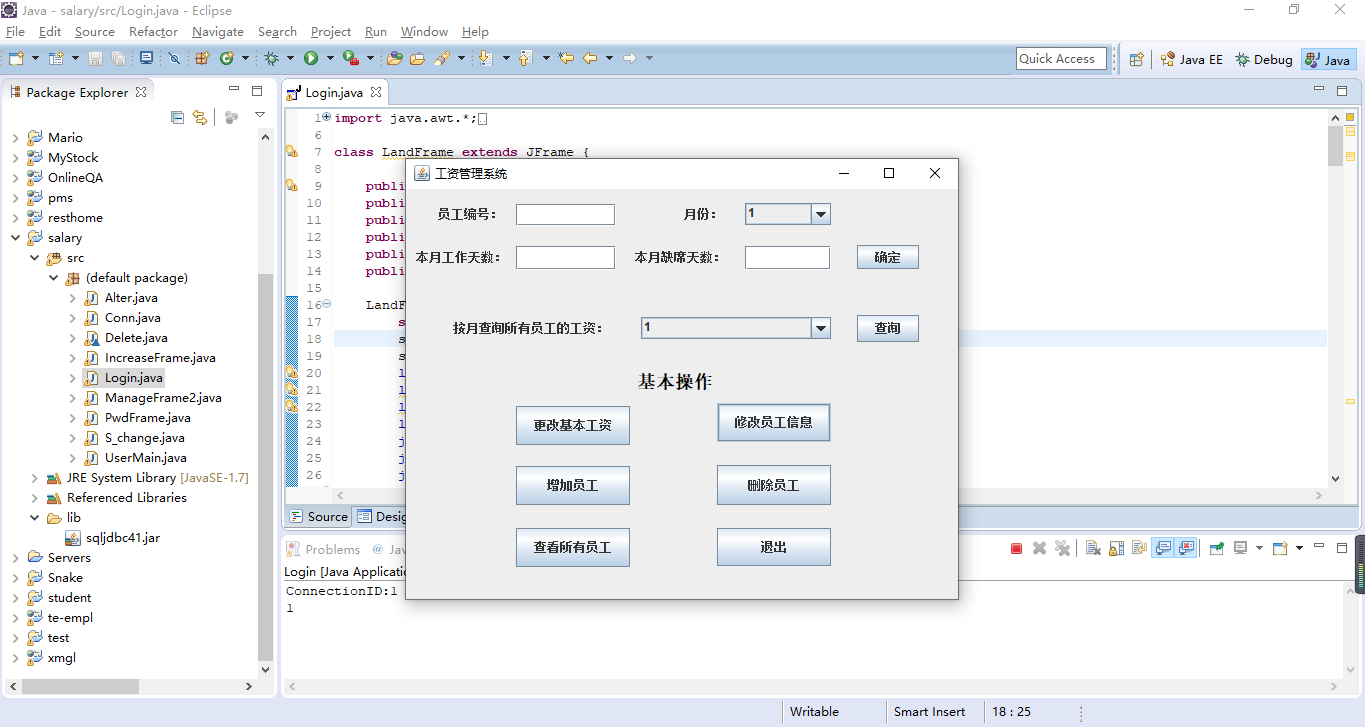Click the Debug bug icon in toolbar
The image size is (1365, 727).
coord(272,58)
